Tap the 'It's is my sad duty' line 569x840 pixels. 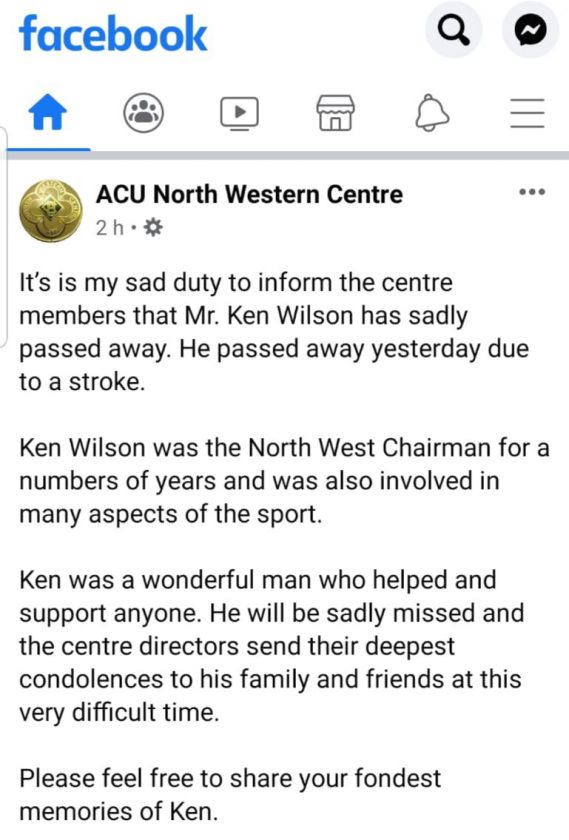point(236,283)
